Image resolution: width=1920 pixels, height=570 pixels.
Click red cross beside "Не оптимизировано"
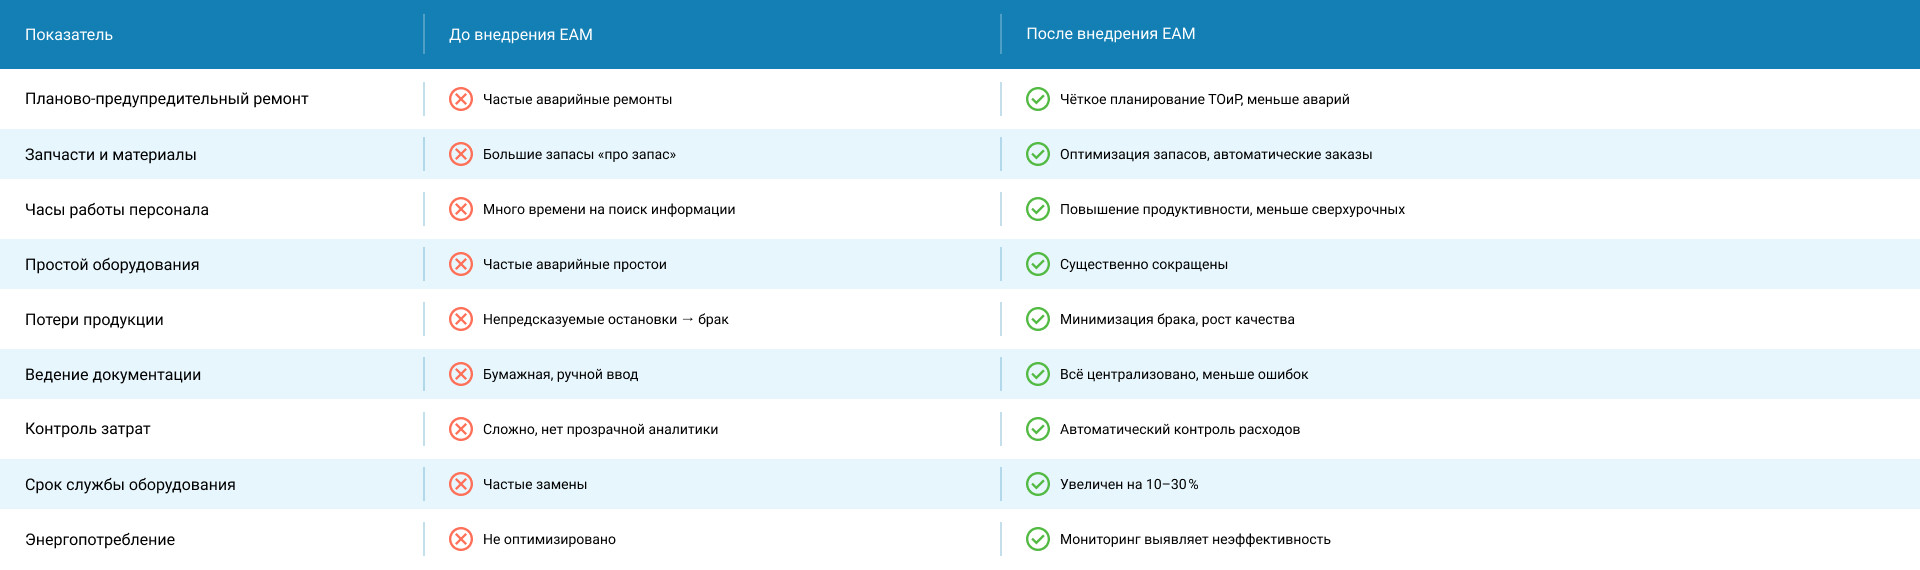click(461, 539)
